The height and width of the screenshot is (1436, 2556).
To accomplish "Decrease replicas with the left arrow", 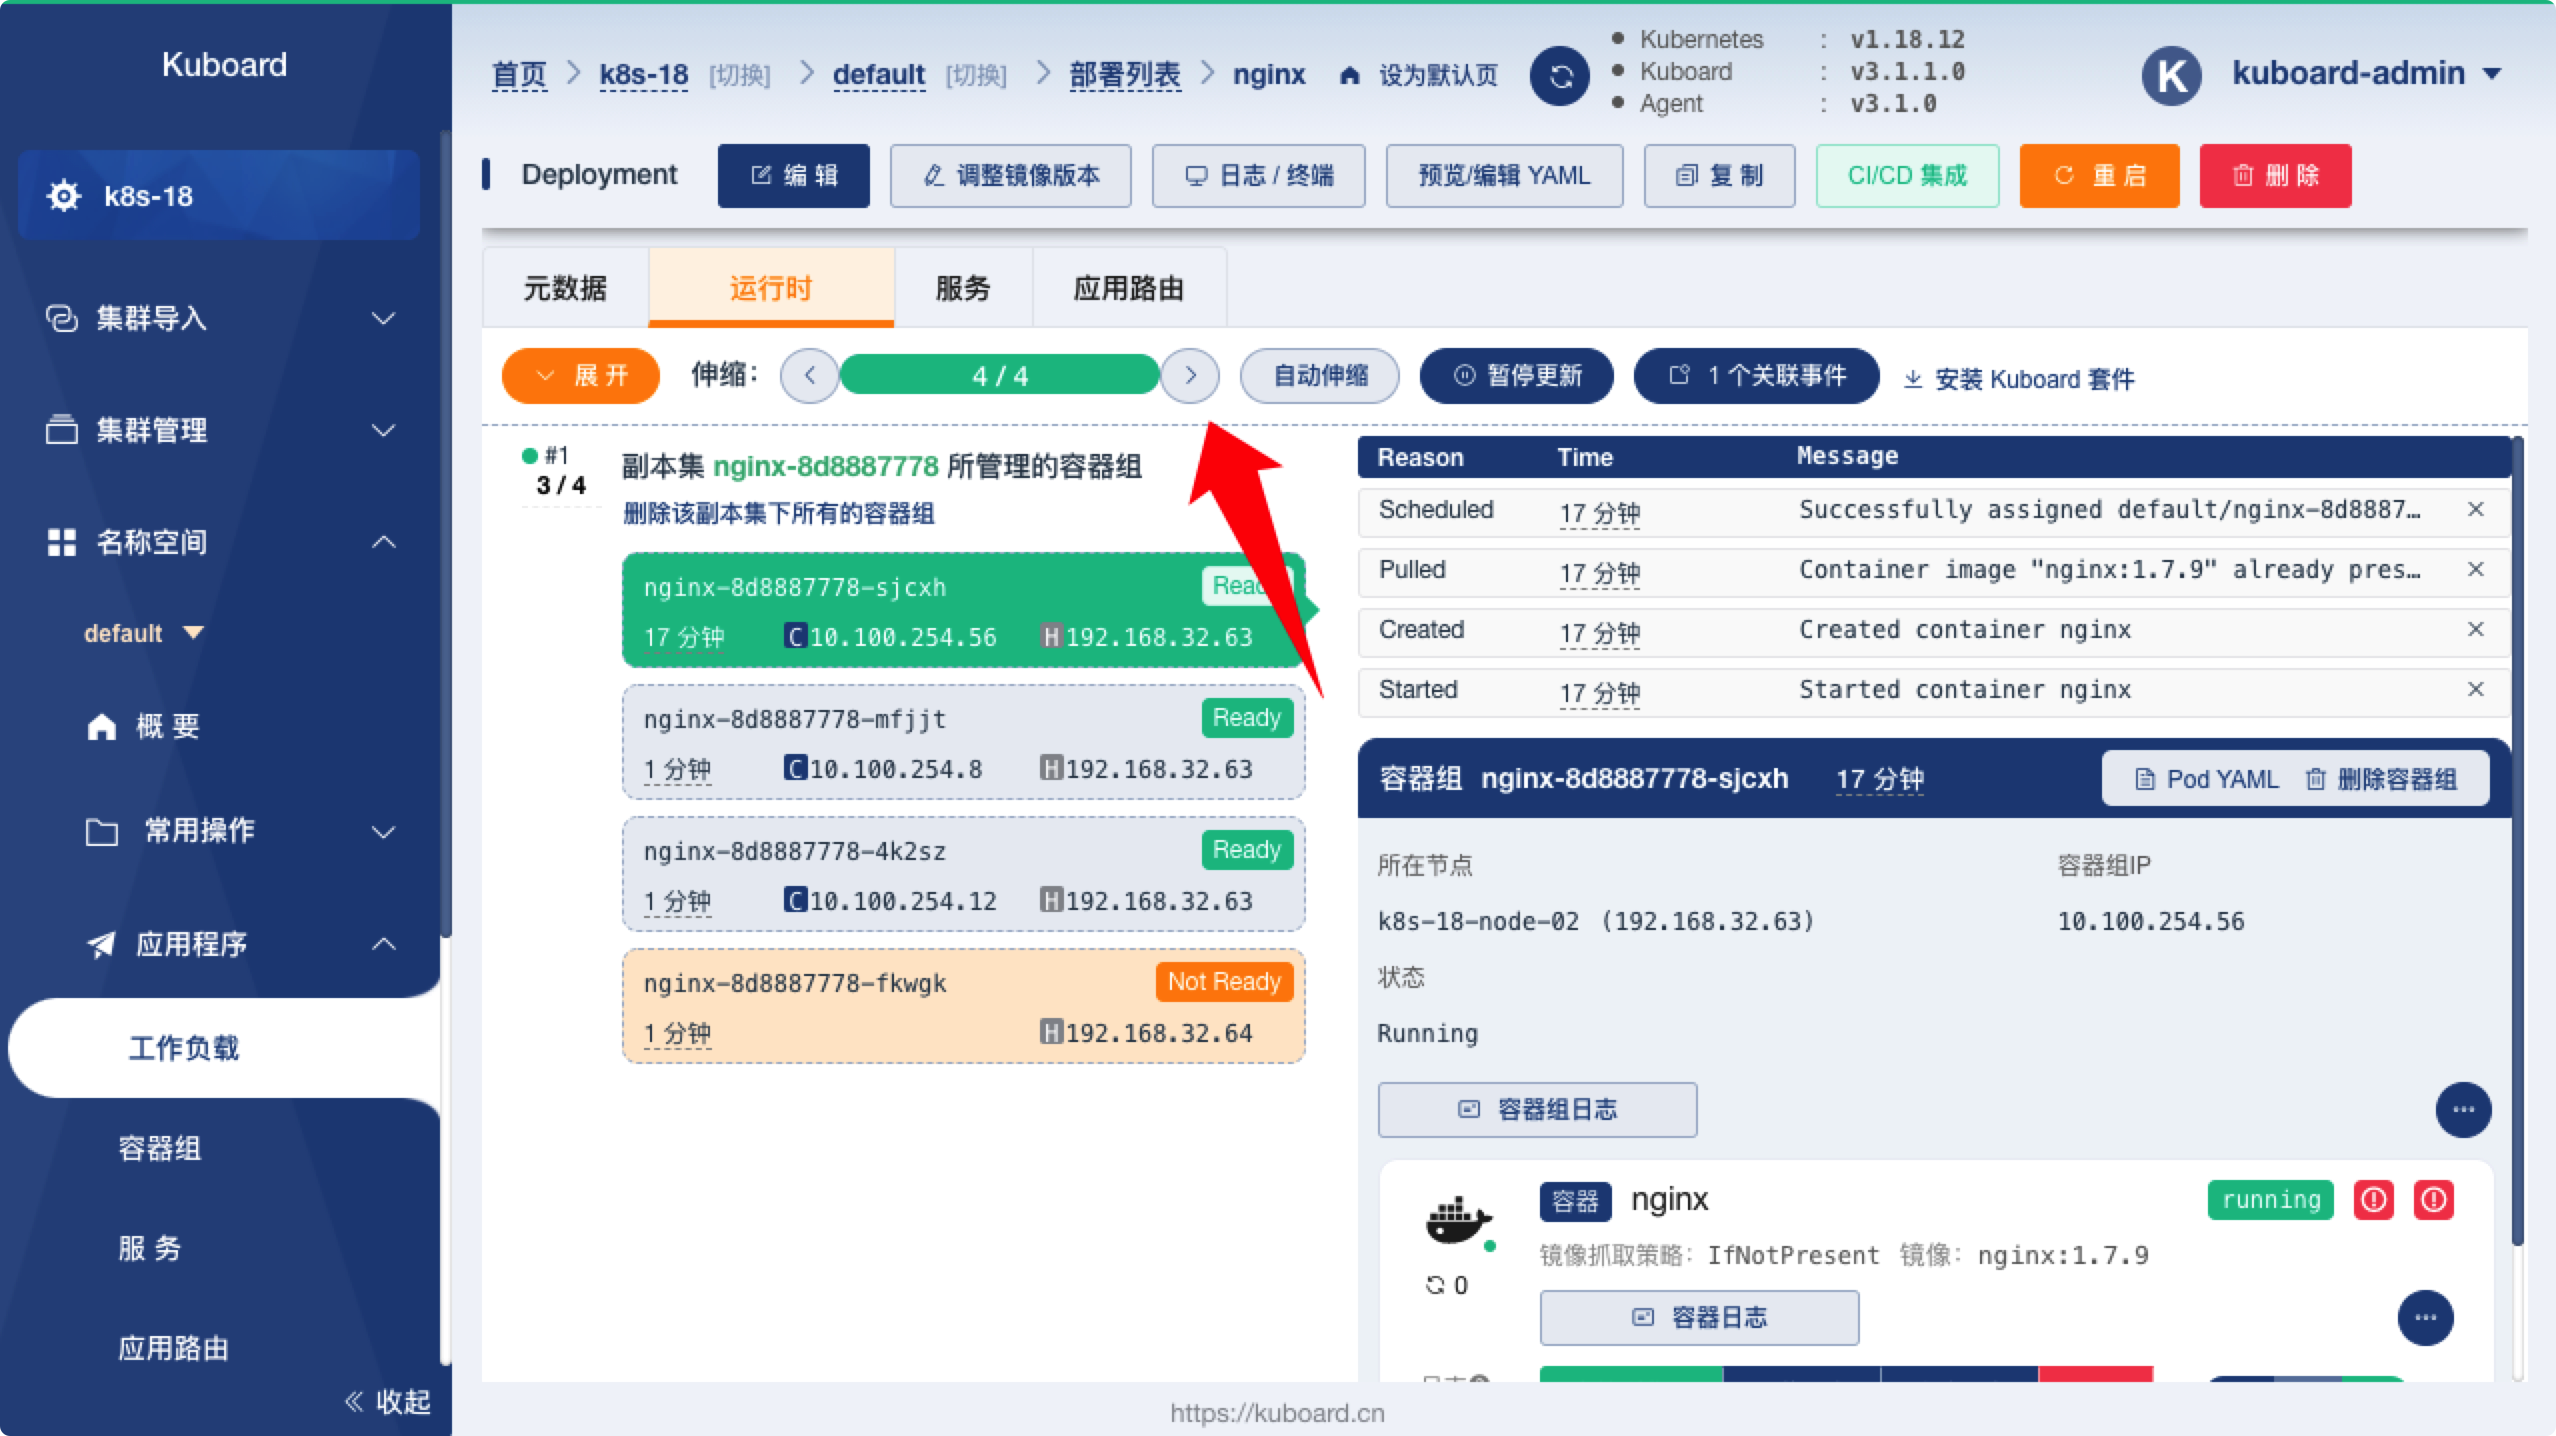I will click(x=809, y=376).
